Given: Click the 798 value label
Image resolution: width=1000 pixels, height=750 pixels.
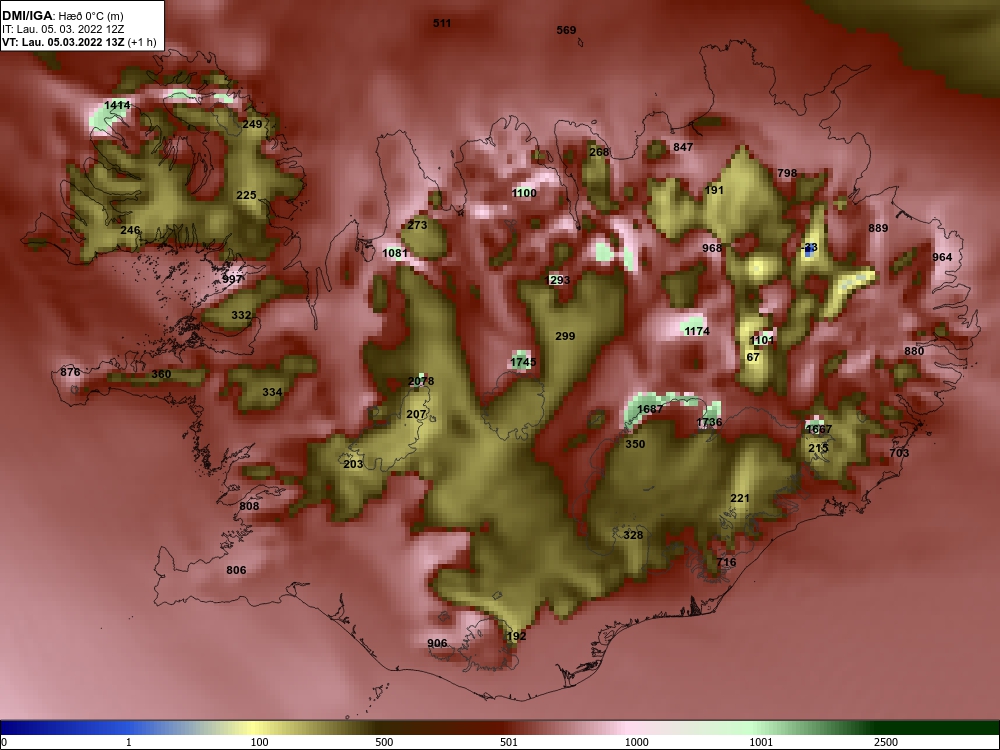Looking at the screenshot, I should click(788, 173).
